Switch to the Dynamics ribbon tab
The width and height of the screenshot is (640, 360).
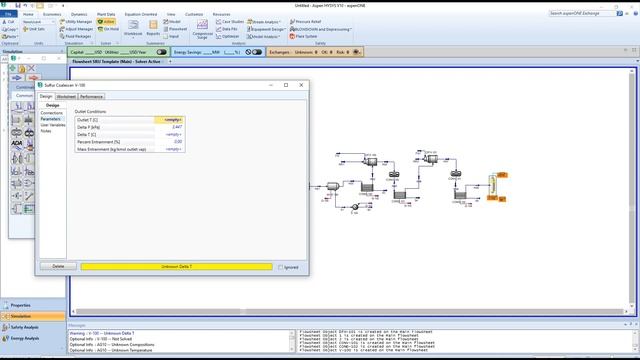[79, 14]
